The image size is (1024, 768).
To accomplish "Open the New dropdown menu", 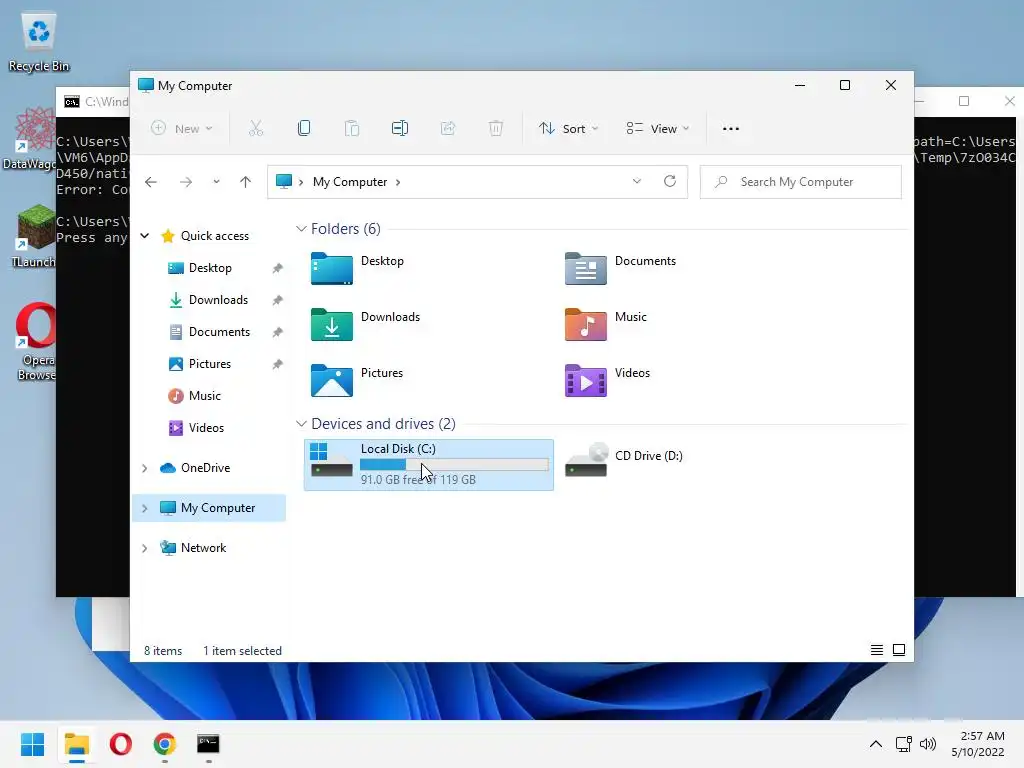I will pyautogui.click(x=182, y=129).
